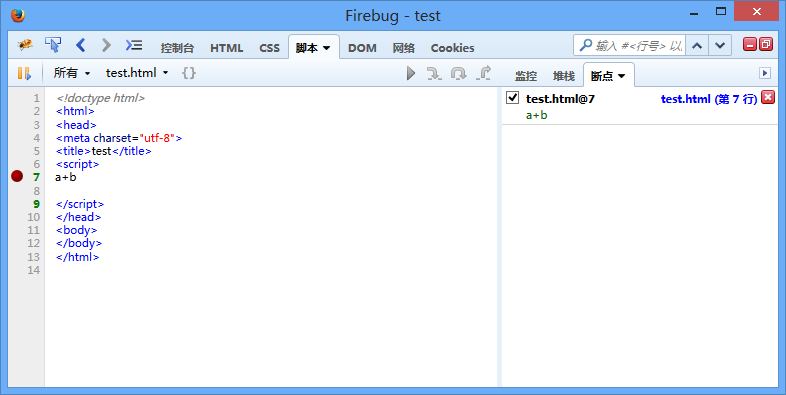
Task: Switch to the 网络 tab
Action: click(404, 48)
